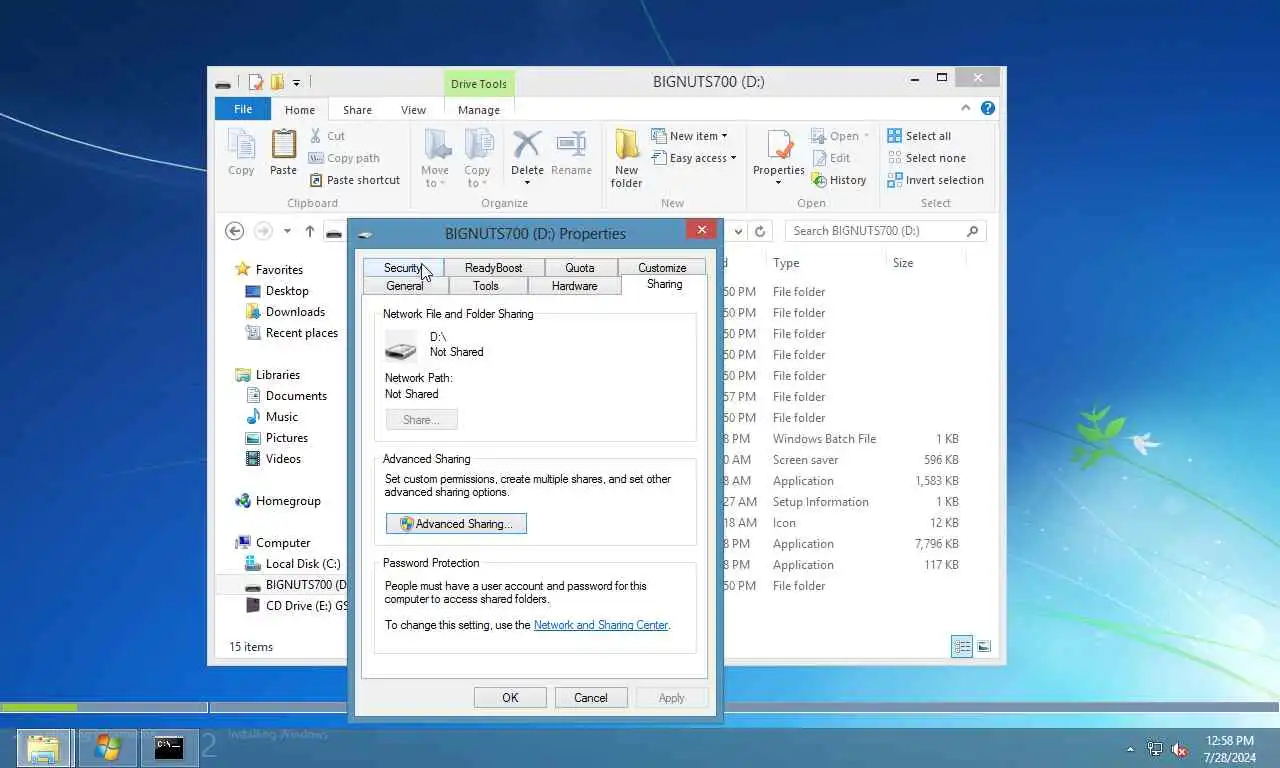The width and height of the screenshot is (1280, 768).
Task: Click the Select none icon
Action: point(895,158)
